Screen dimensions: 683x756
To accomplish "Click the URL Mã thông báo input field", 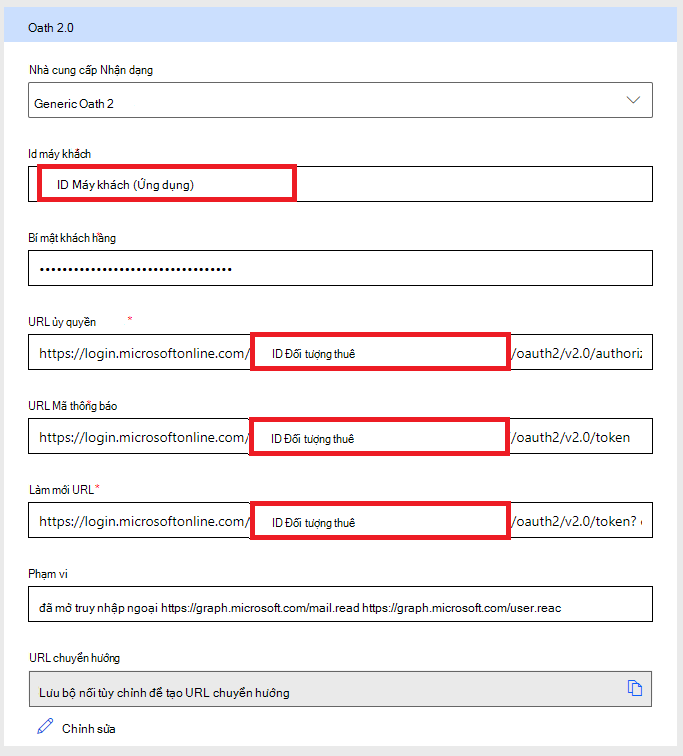I will pyautogui.click(x=340, y=436).
